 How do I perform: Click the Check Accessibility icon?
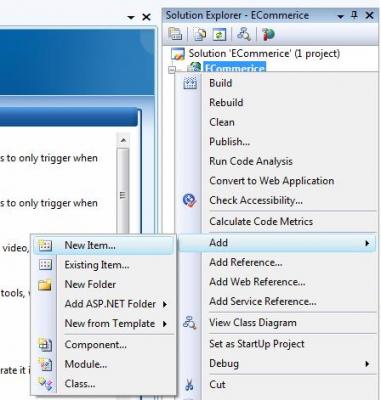click(190, 200)
